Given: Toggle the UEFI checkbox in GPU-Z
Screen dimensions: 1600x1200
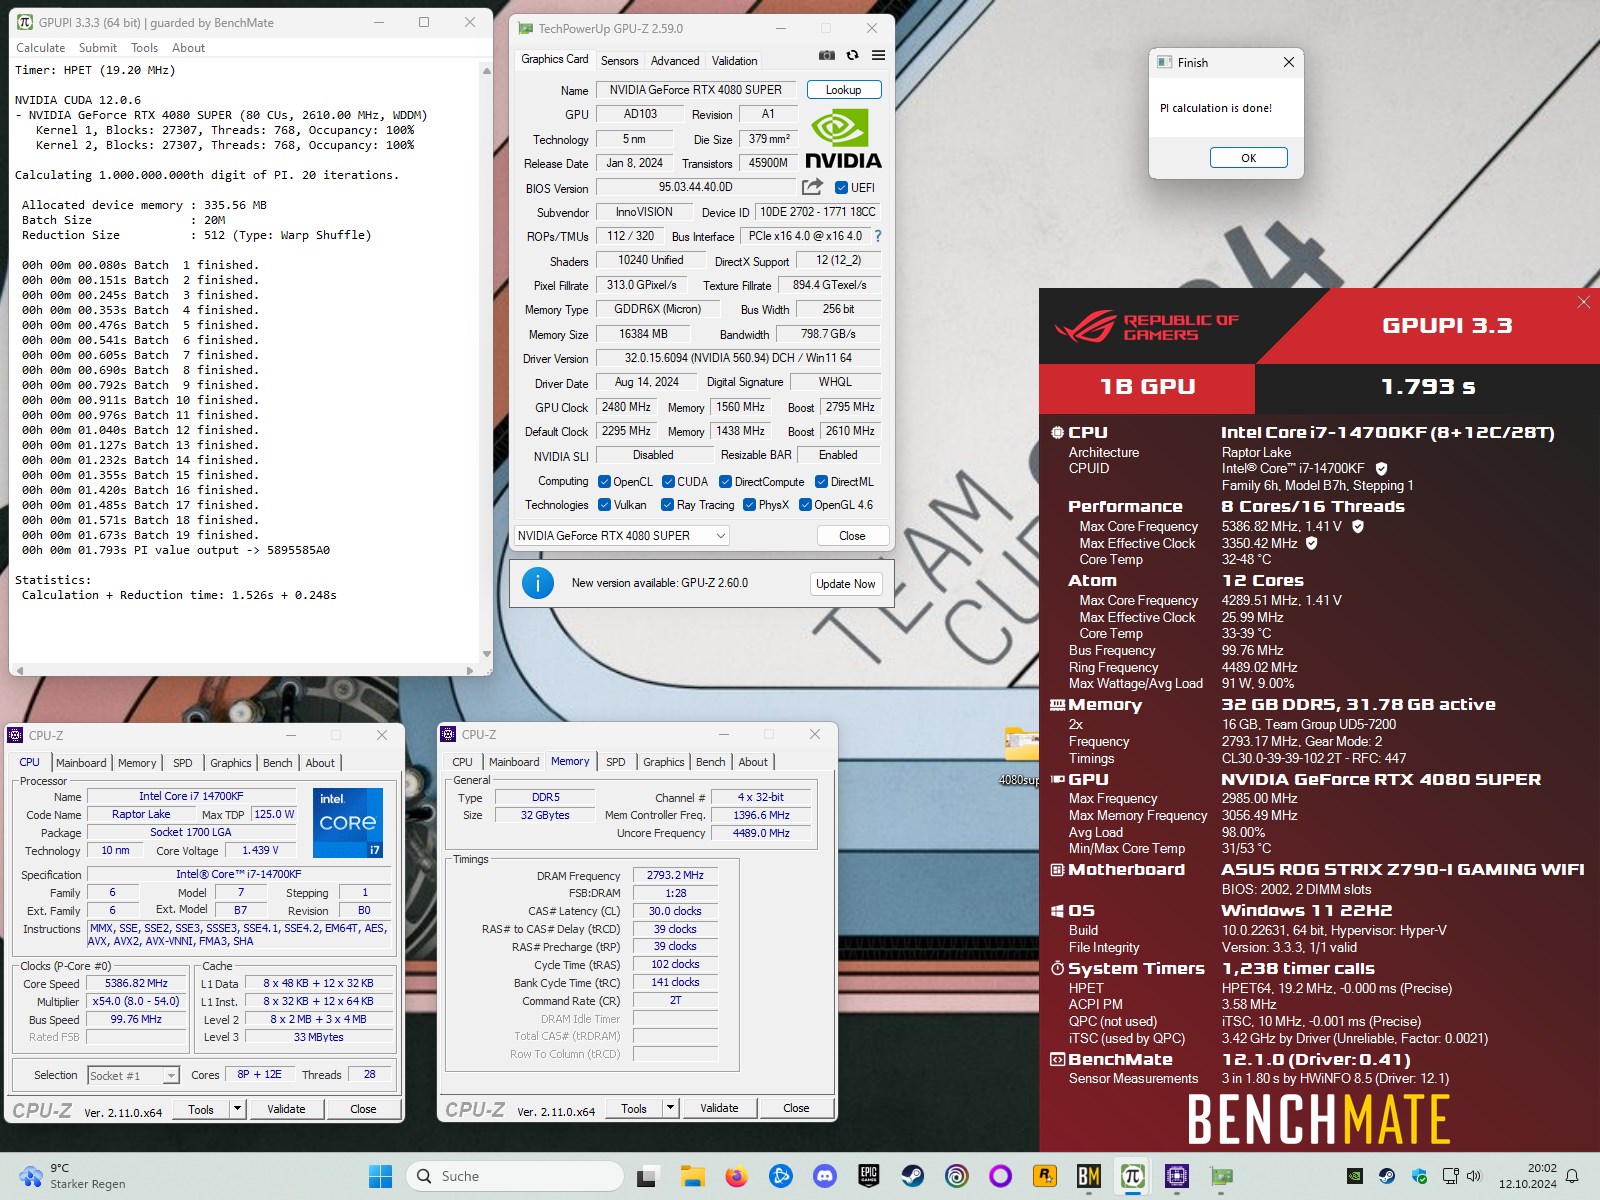Looking at the screenshot, I should pyautogui.click(x=841, y=188).
